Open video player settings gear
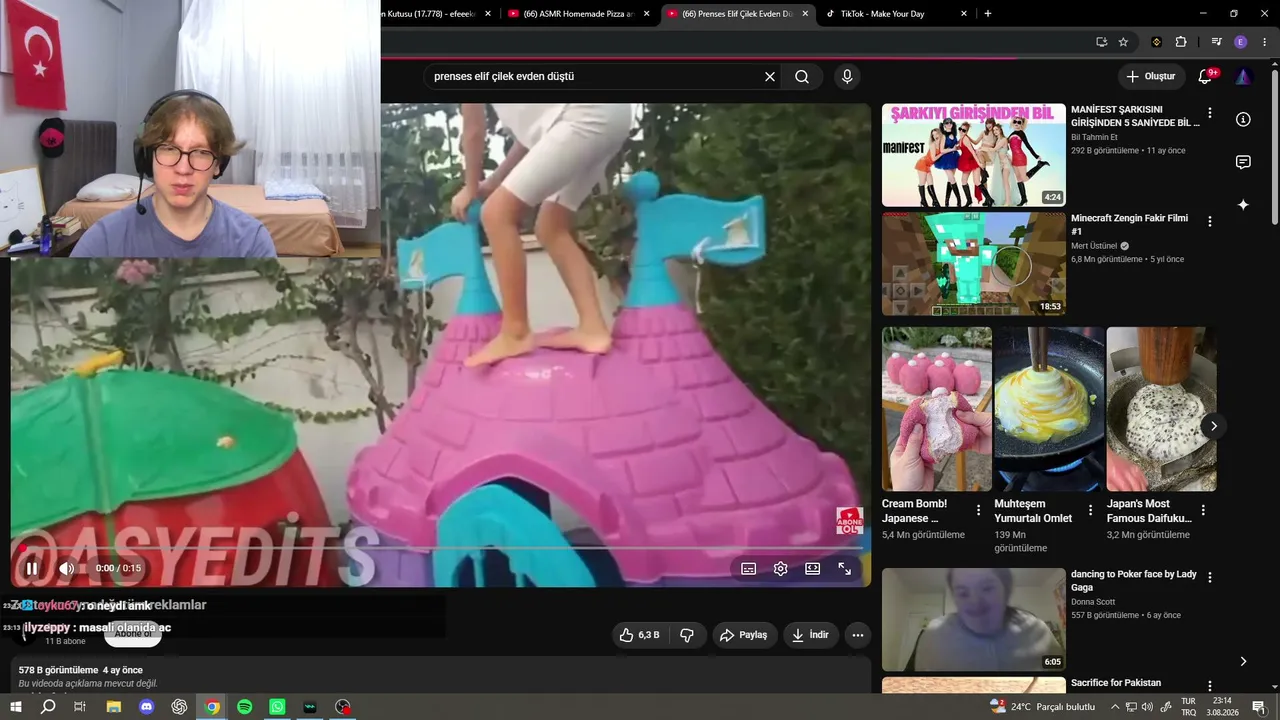This screenshot has height=720, width=1280. pos(780,568)
